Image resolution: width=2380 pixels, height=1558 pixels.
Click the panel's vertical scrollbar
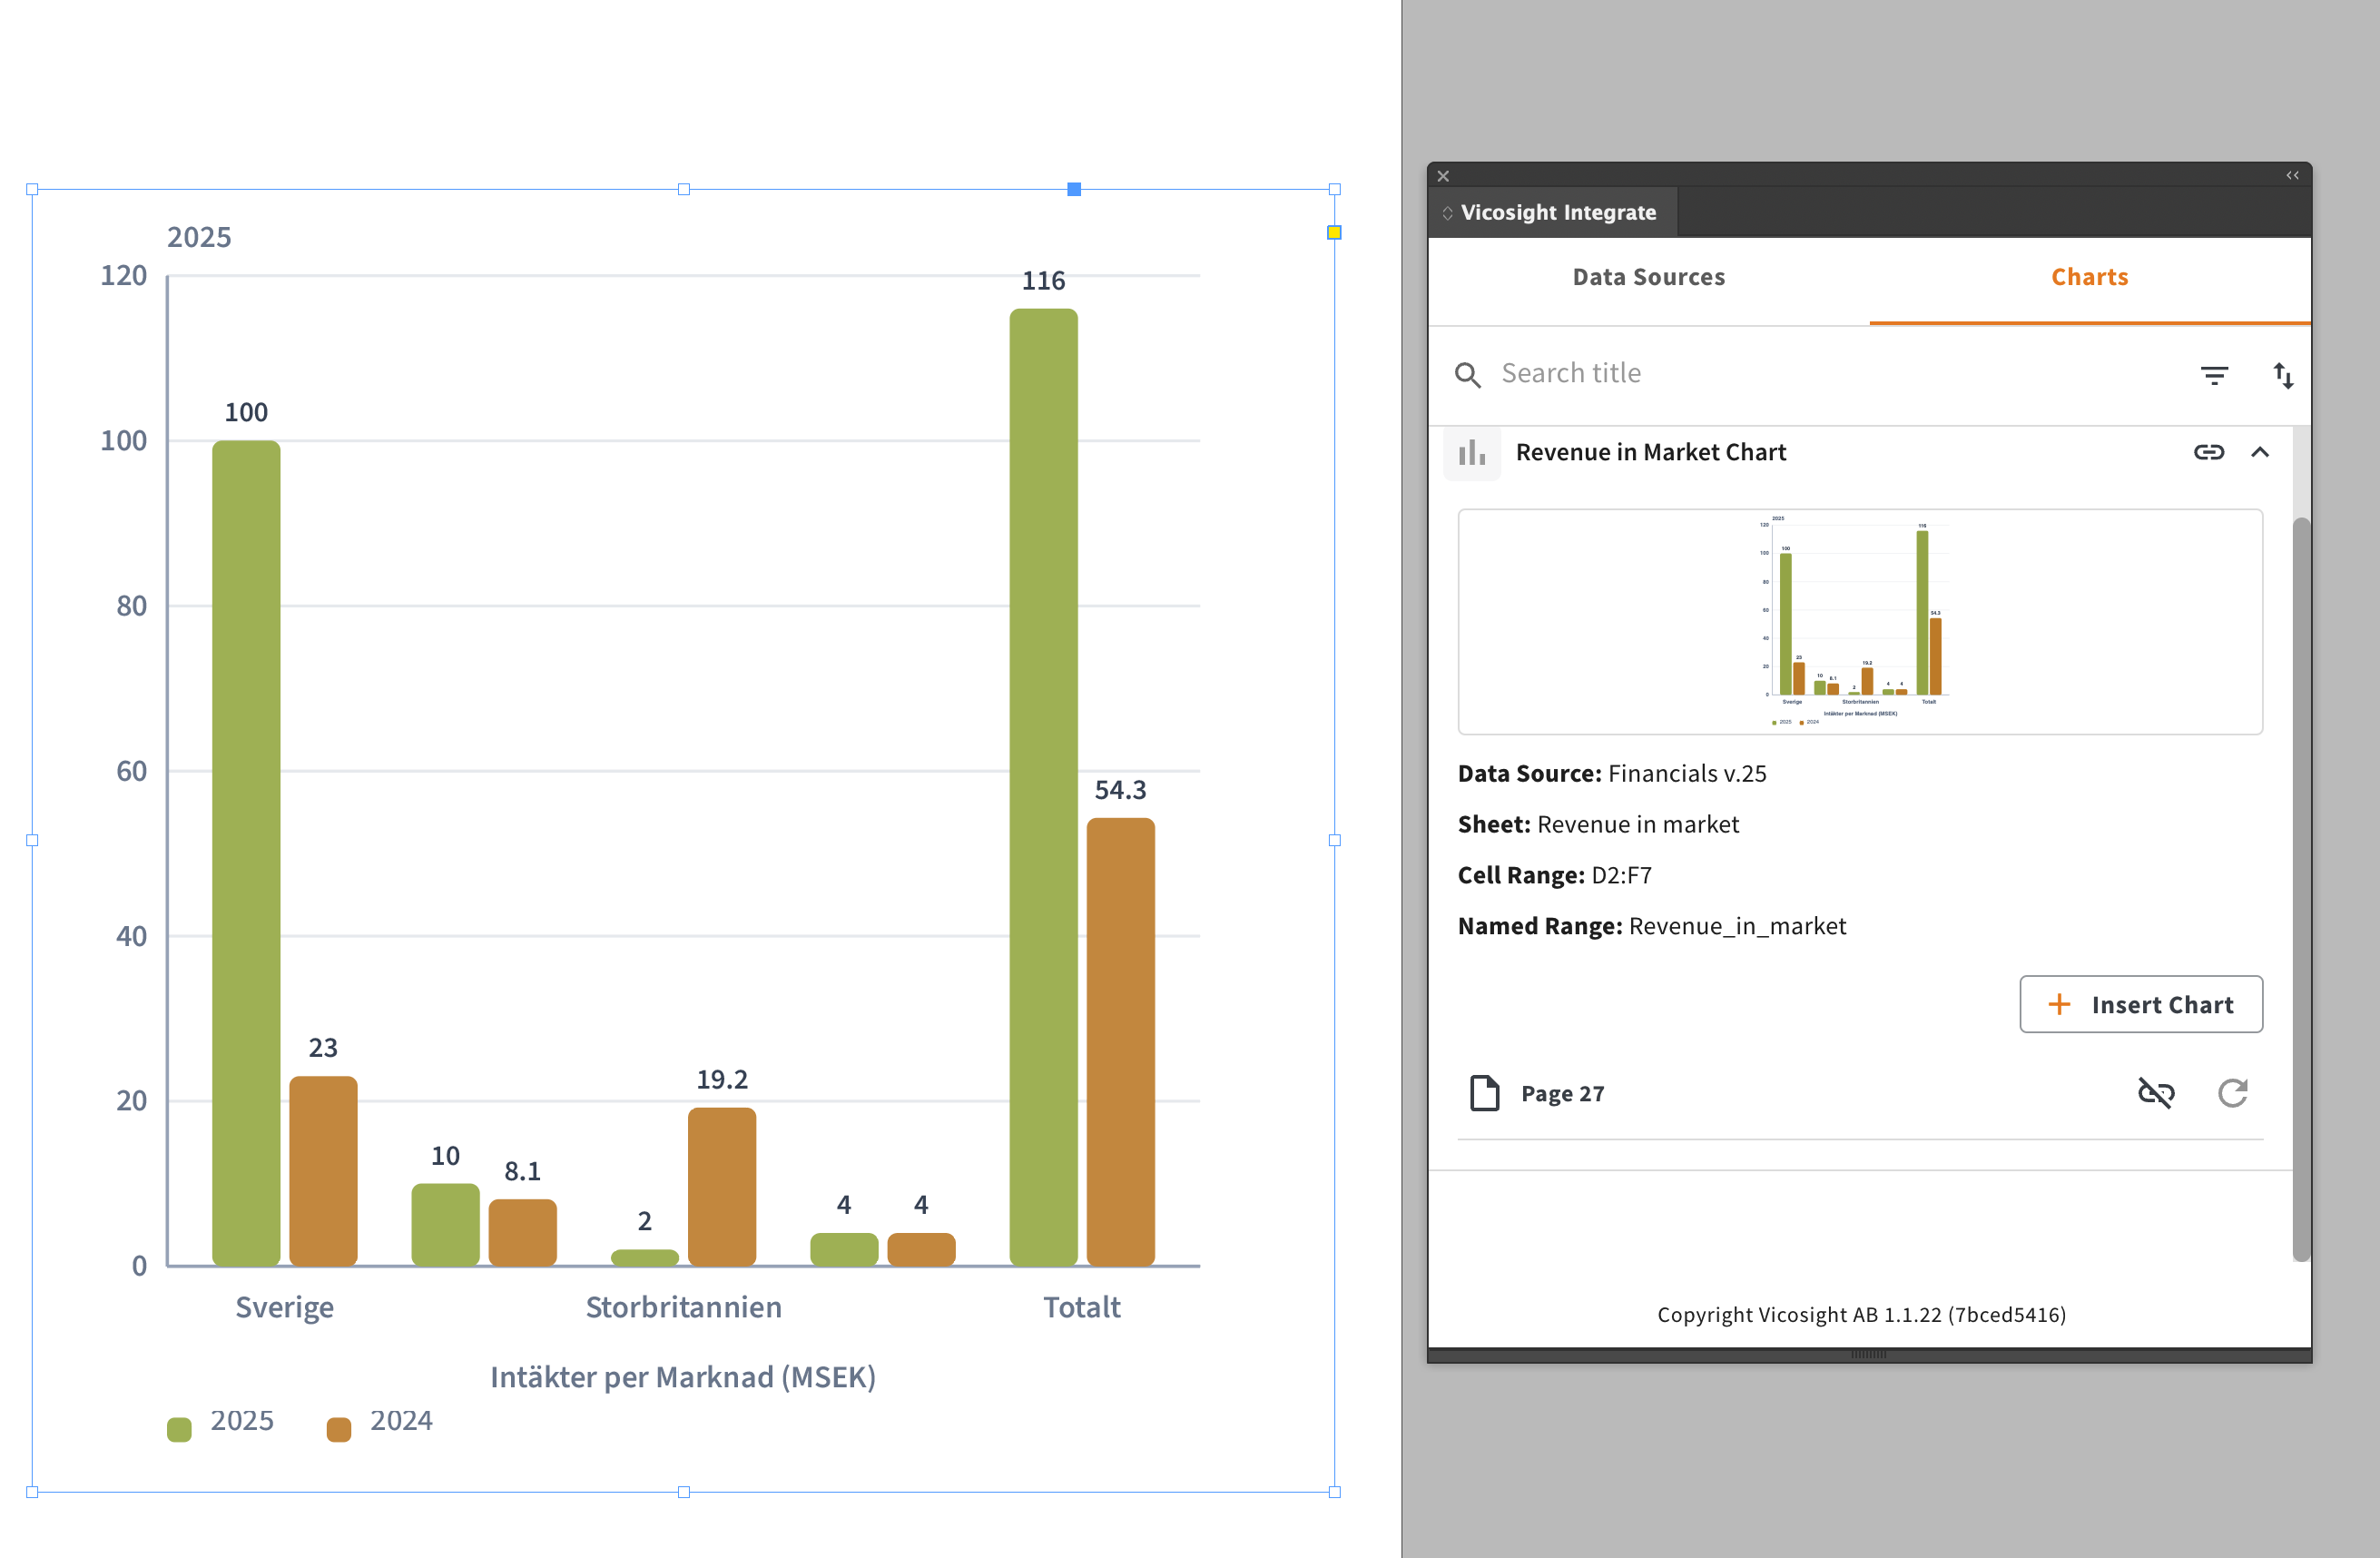(x=2300, y=888)
